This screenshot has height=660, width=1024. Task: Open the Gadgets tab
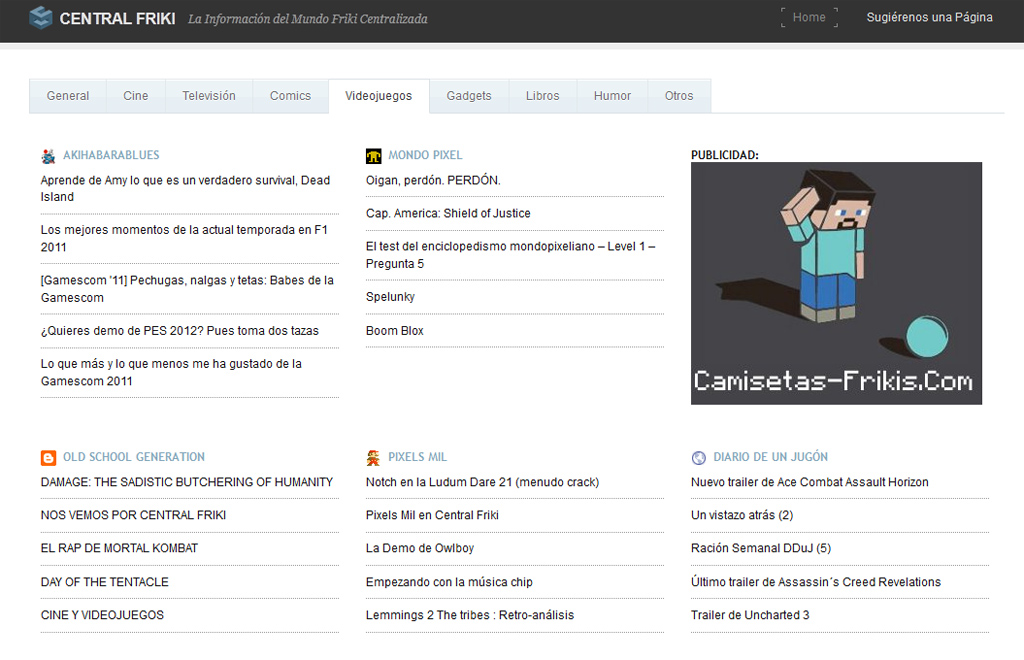[x=469, y=96]
